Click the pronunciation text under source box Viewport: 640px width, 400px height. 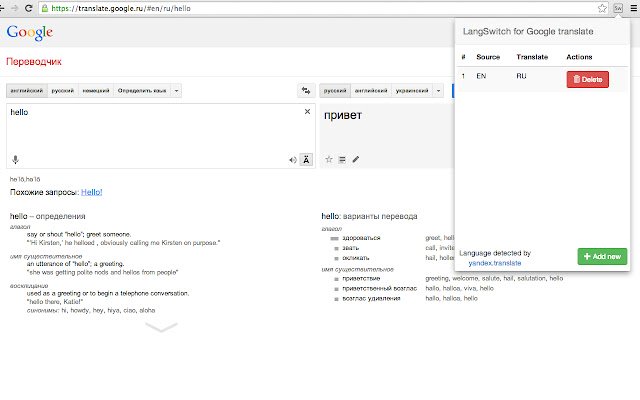pos(25,179)
